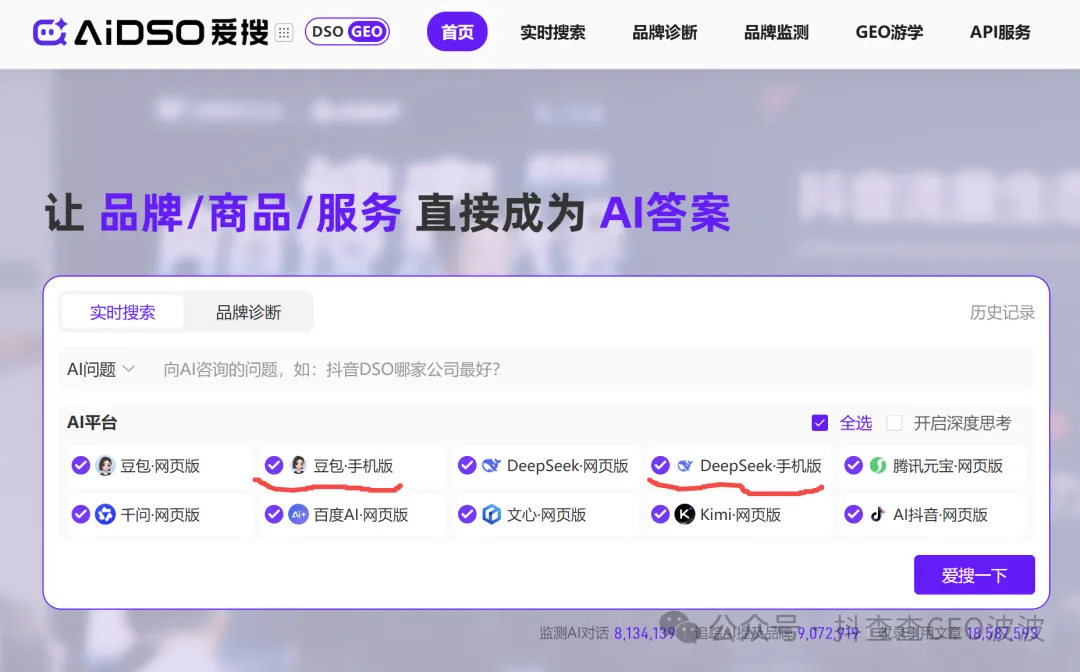Image resolution: width=1080 pixels, height=672 pixels.
Task: Click the grid icon beside the logo
Action: pyautogui.click(x=284, y=31)
